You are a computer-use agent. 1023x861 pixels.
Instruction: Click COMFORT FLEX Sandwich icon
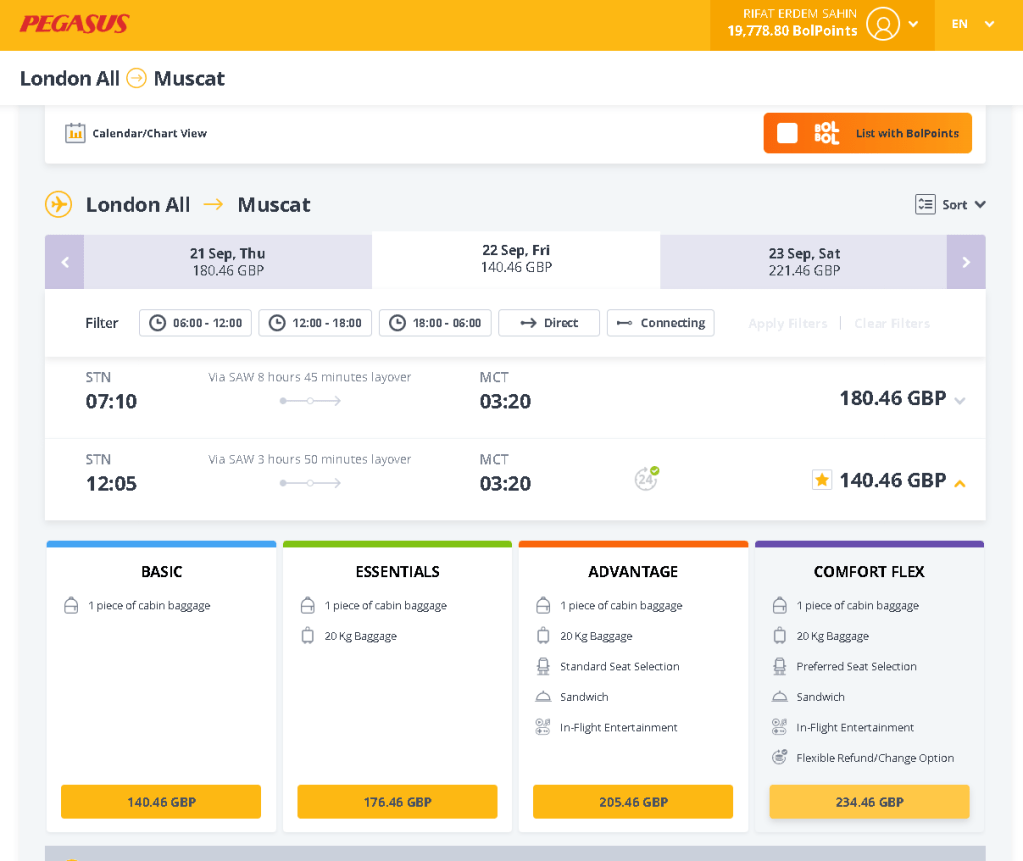coord(780,697)
